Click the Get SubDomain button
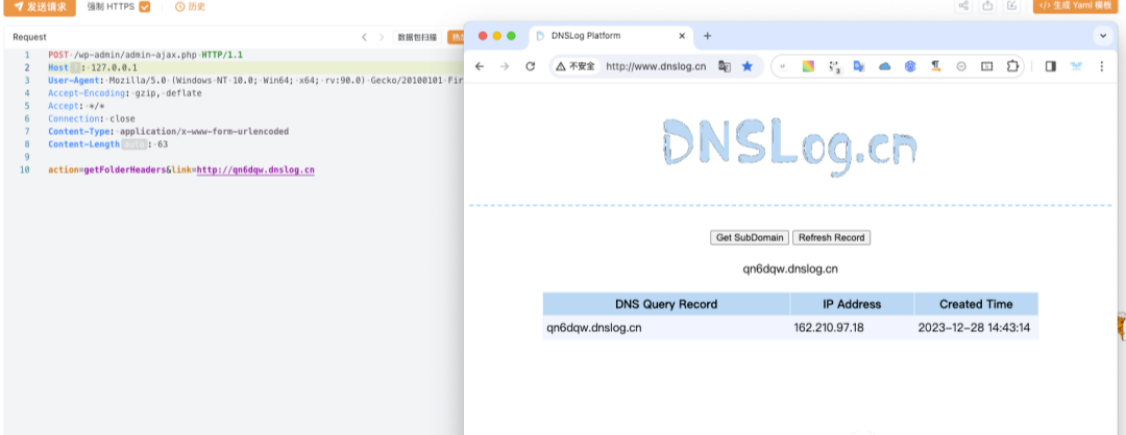The image size is (1126, 435). (750, 238)
